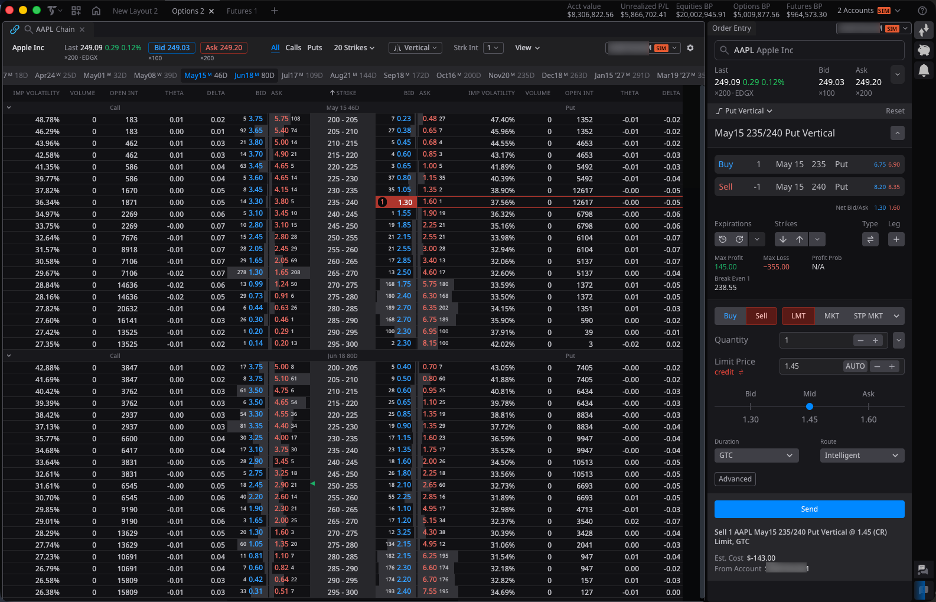Click the Home icon in the top toolbar
This screenshot has width=936, height=602.
(96, 11)
